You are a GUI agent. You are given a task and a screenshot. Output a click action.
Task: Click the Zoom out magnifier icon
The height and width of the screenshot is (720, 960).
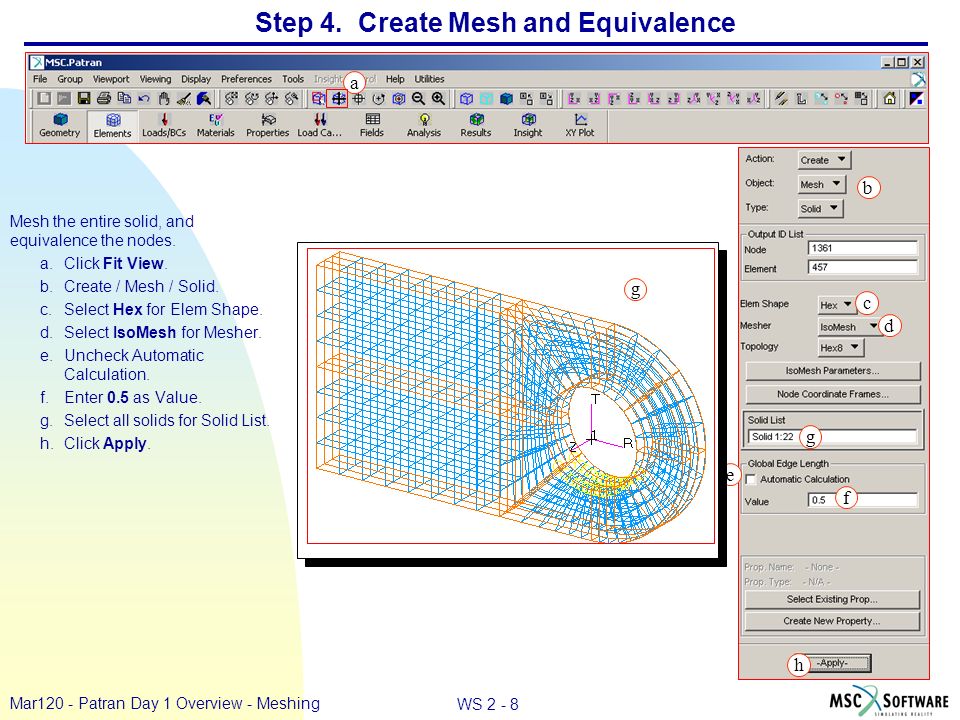click(x=418, y=99)
